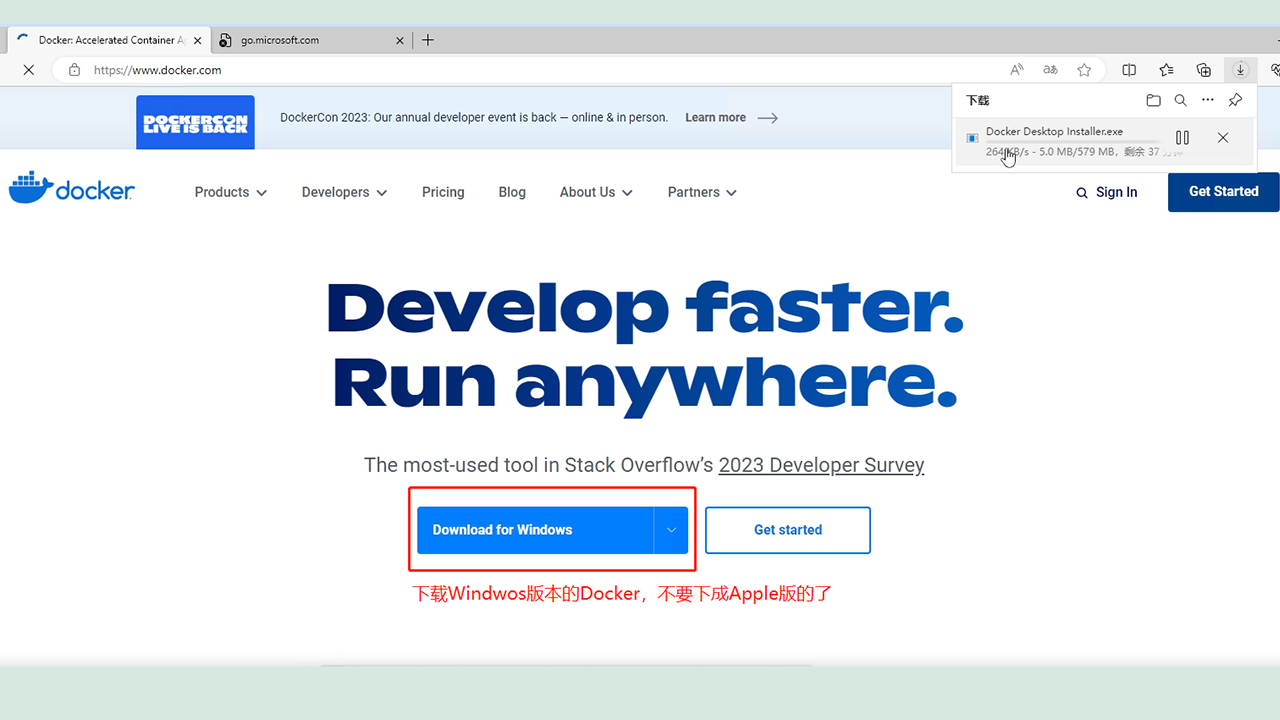Viewport: 1280px width, 720px height.
Task: Open the Pricing page
Action: tap(443, 192)
